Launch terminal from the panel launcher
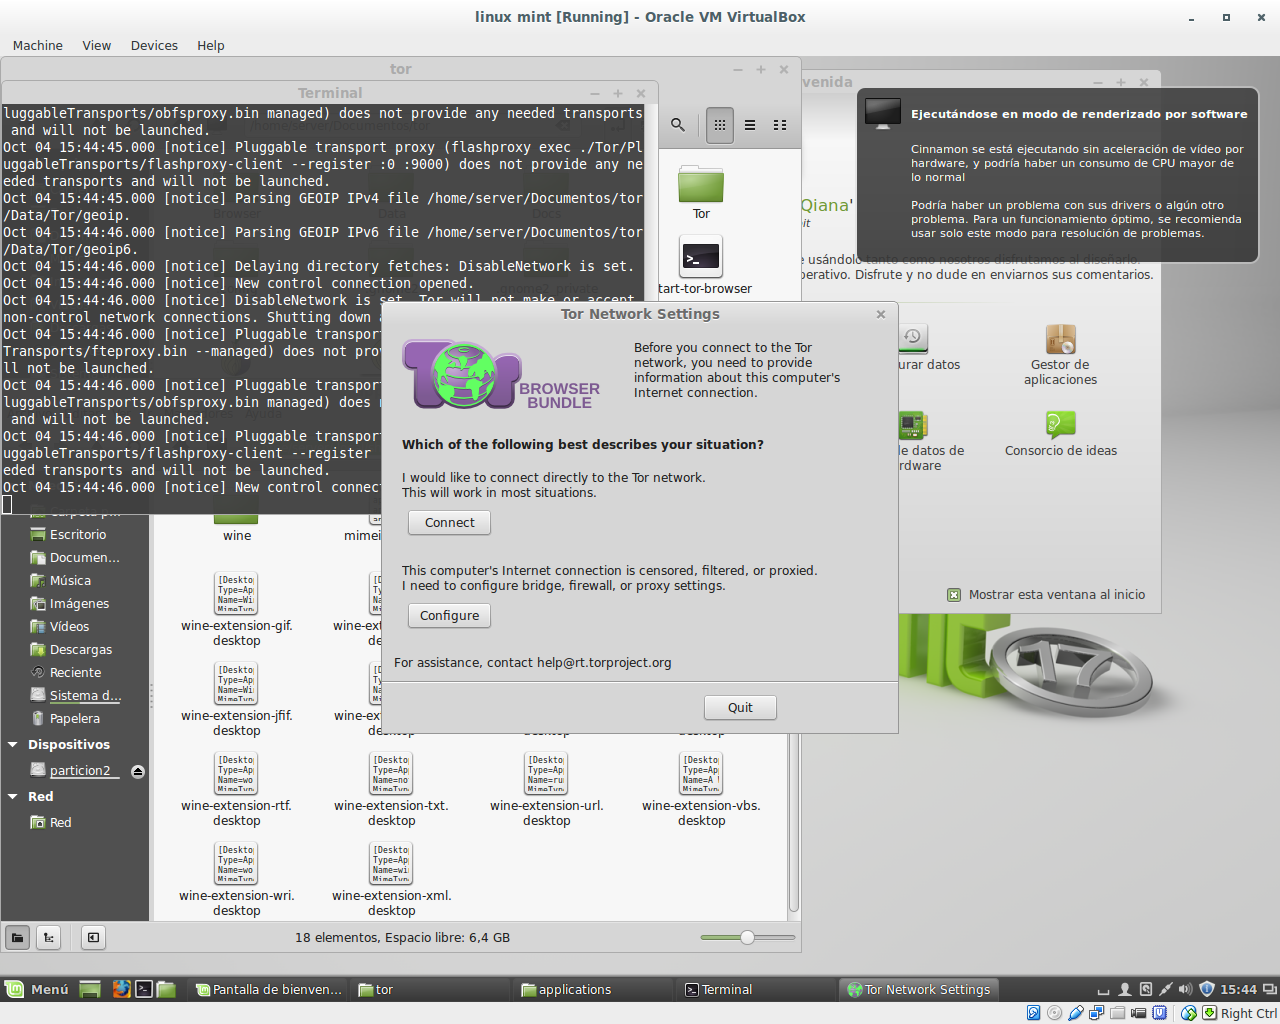This screenshot has width=1280, height=1024. (x=144, y=989)
